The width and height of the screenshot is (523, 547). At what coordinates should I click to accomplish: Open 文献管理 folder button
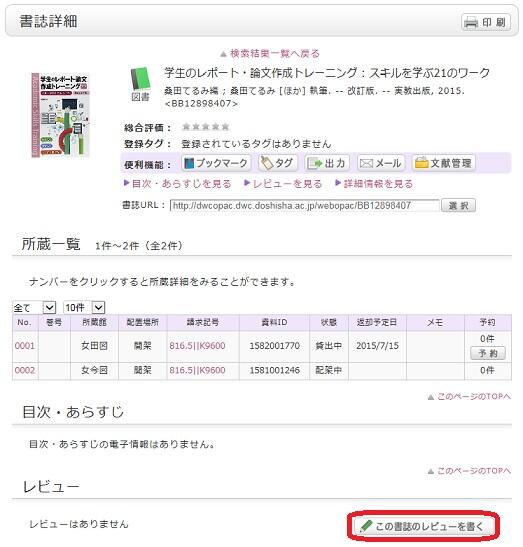tap(443, 163)
